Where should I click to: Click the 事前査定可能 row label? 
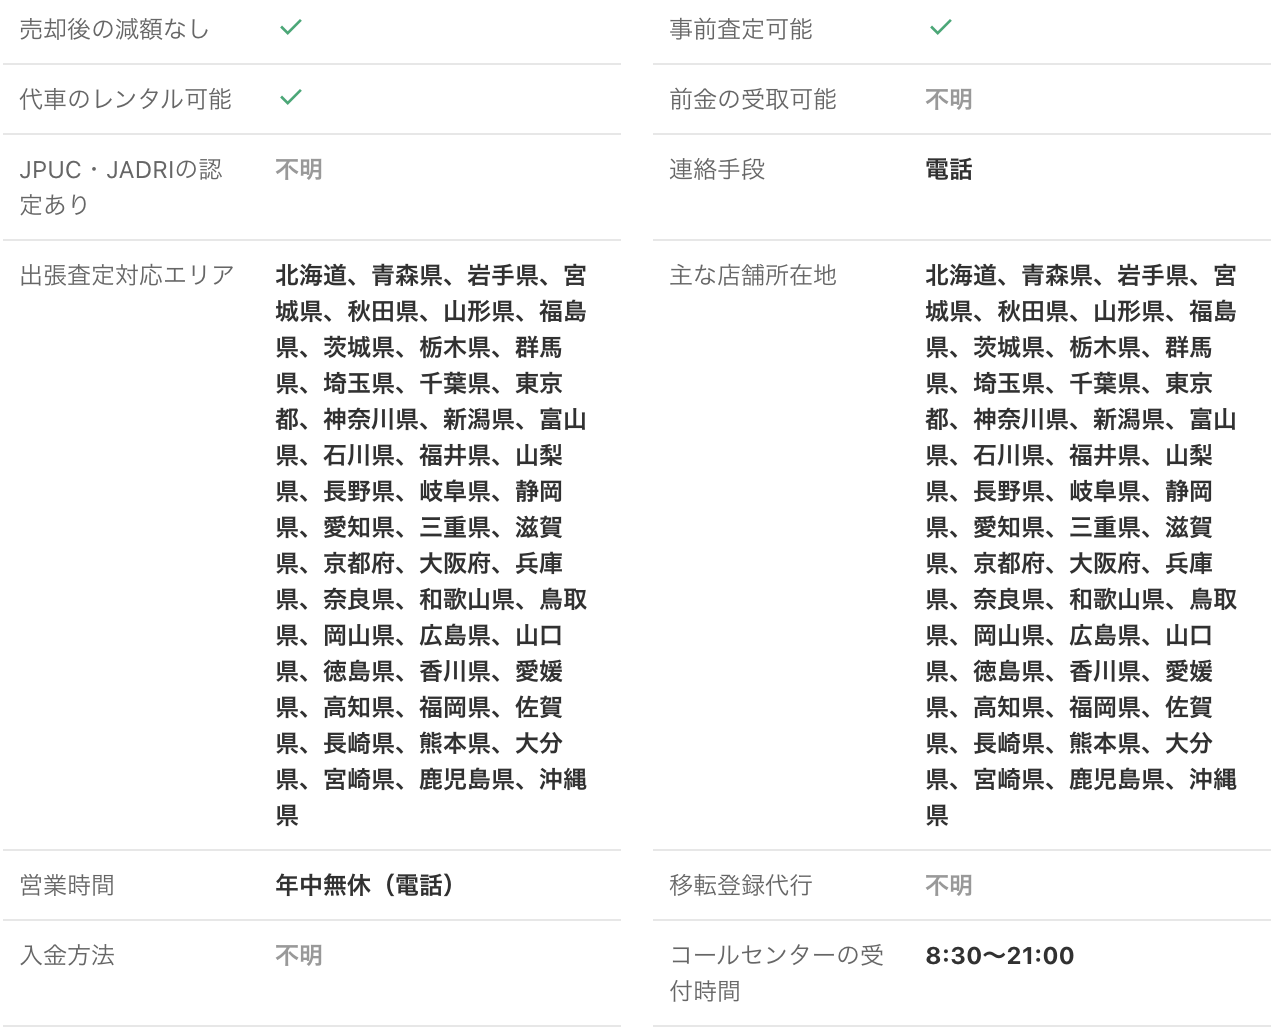[x=740, y=30]
